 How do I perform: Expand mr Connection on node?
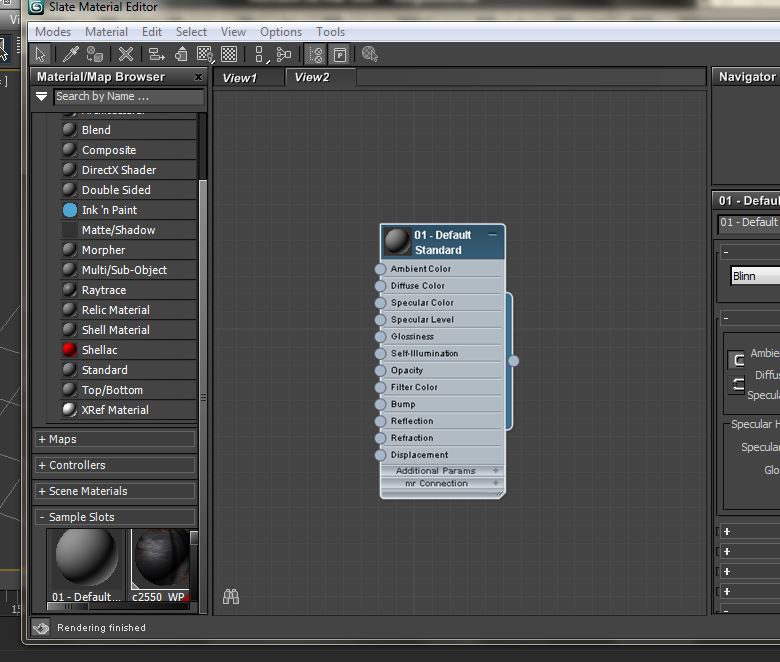pyautogui.click(x=495, y=483)
